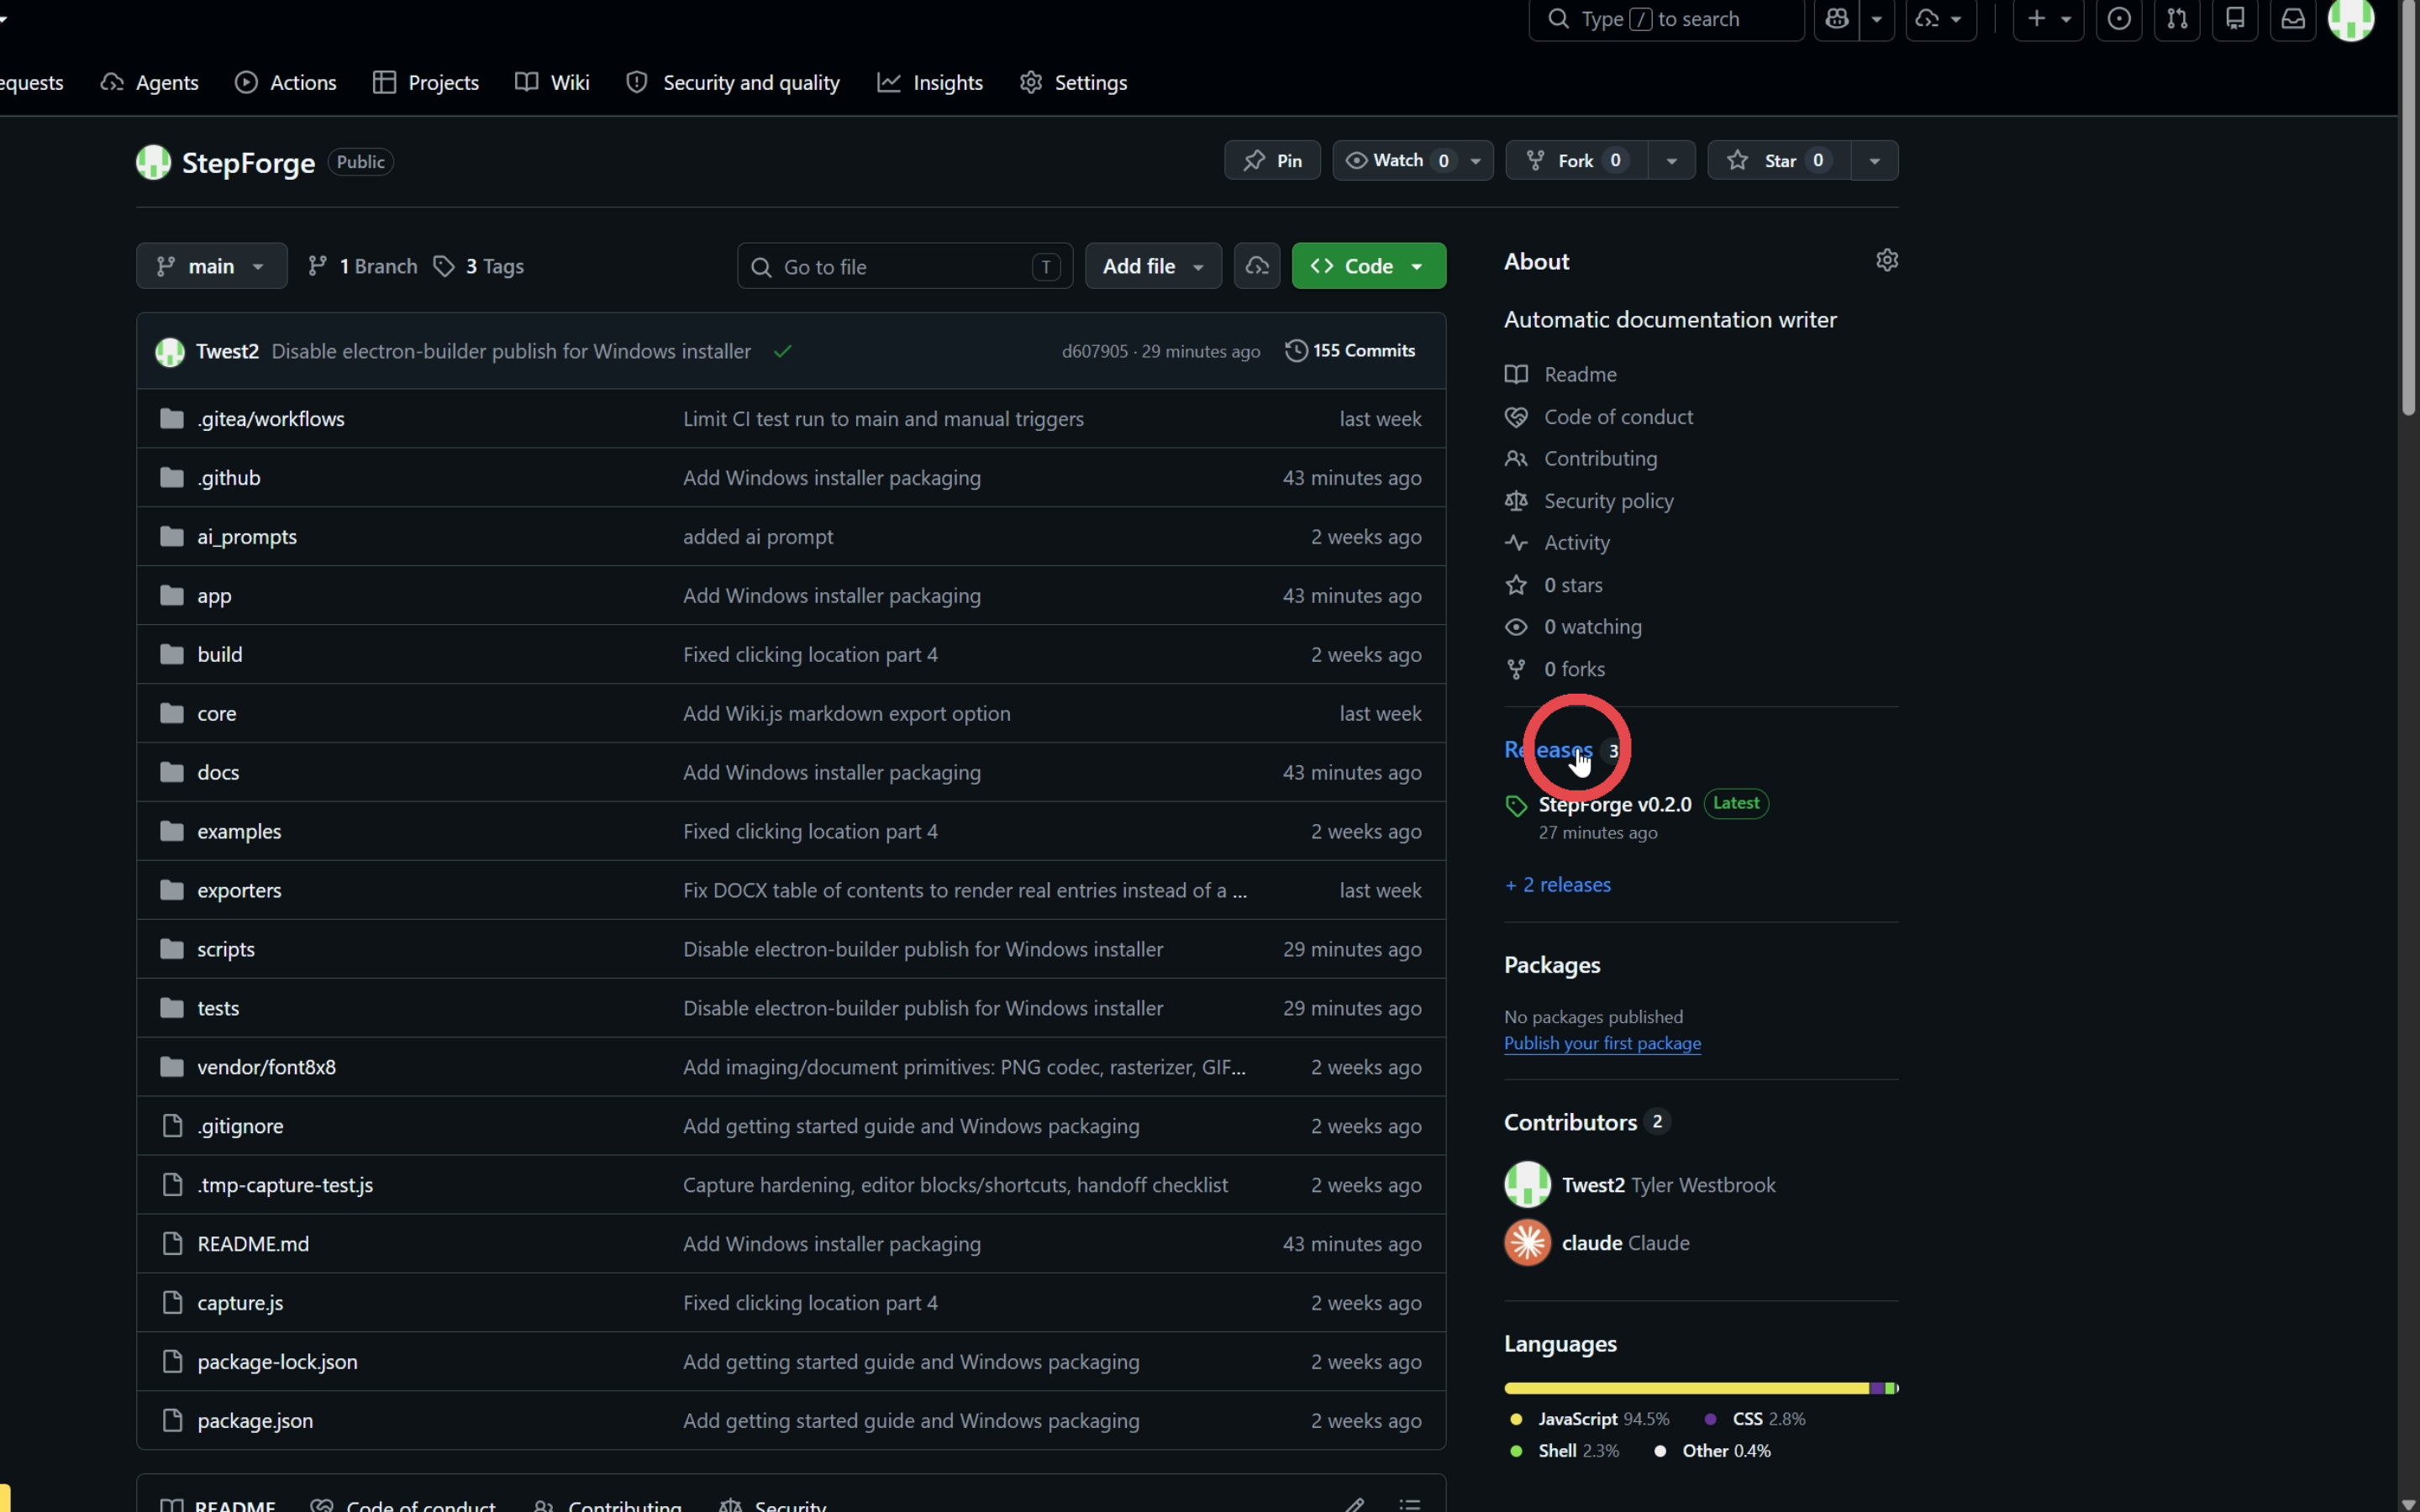Click the Twest2 contributor avatar
2420x1512 pixels.
pyautogui.click(x=1527, y=1185)
